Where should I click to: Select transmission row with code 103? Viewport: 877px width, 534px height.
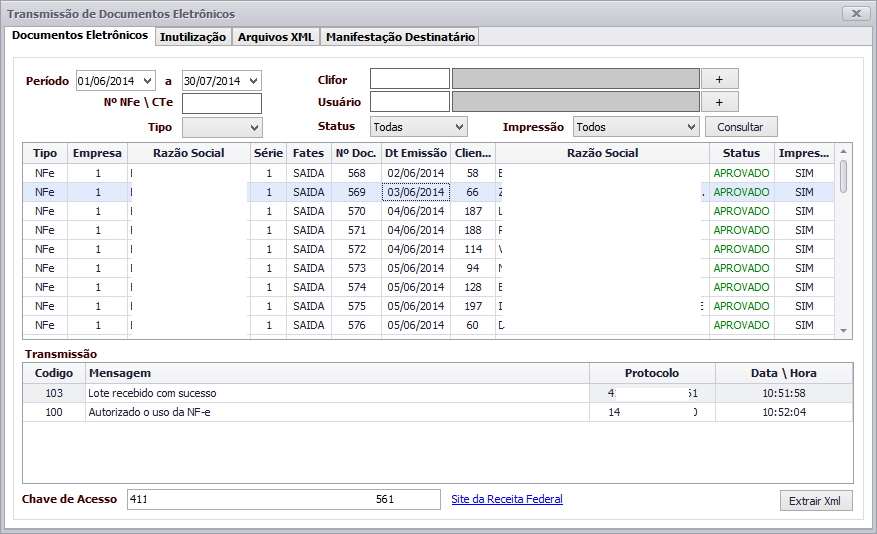[x=438, y=394]
